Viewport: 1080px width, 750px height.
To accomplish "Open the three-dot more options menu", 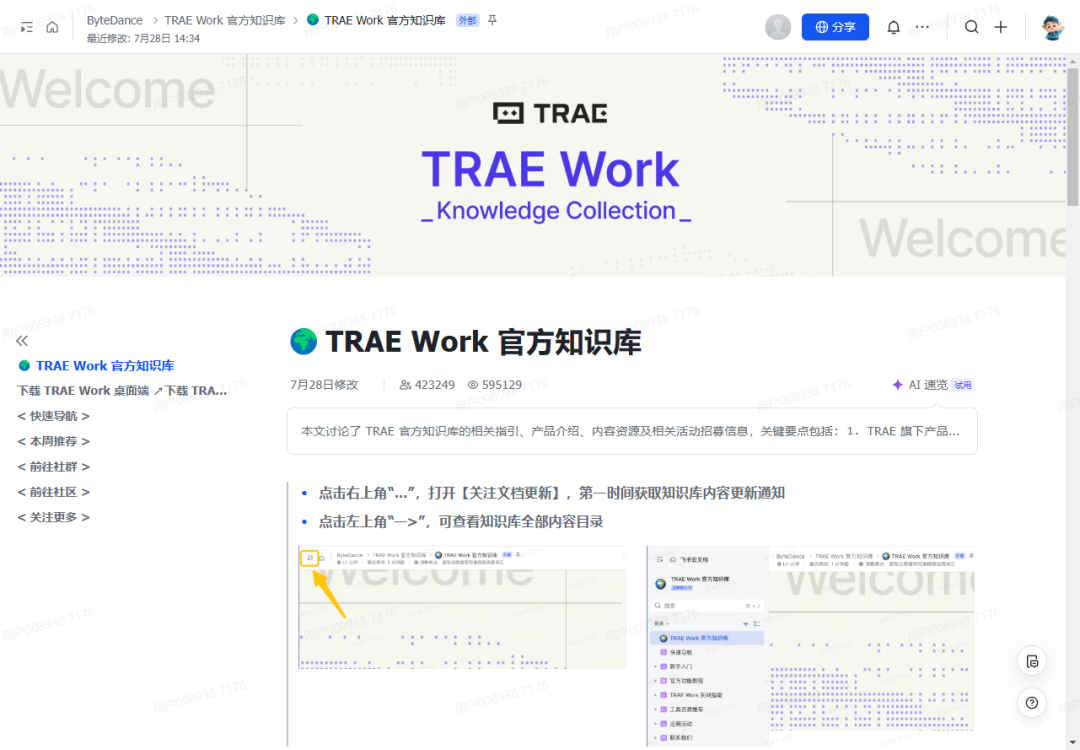I will (922, 27).
